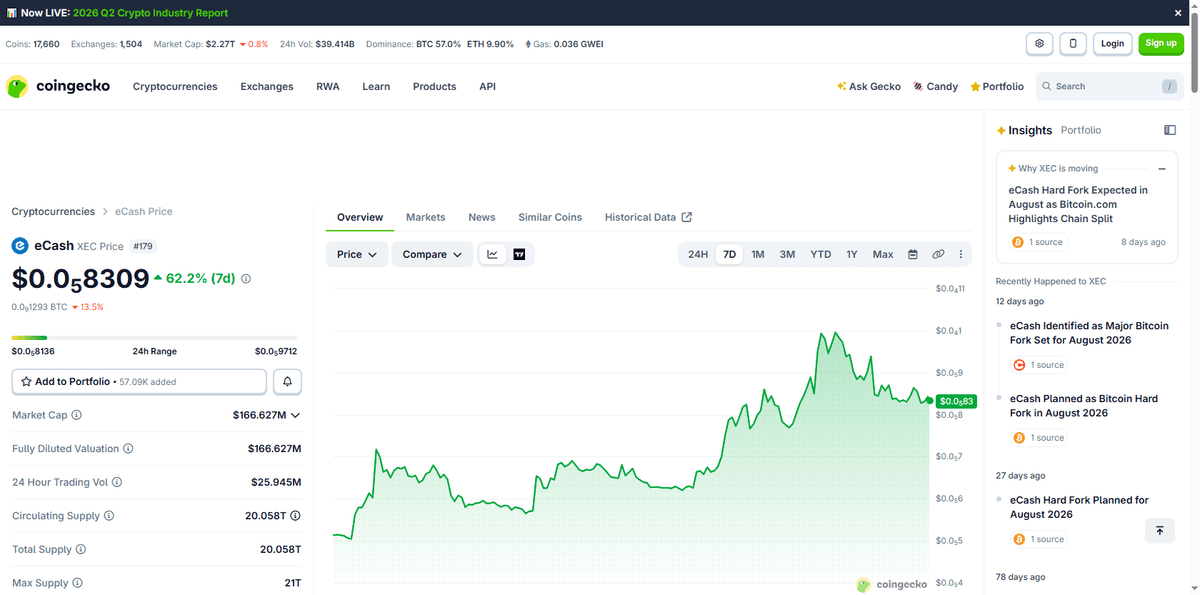1200x595 pixels.
Task: Open Portfolio with star icon in header
Action: [x=997, y=87]
